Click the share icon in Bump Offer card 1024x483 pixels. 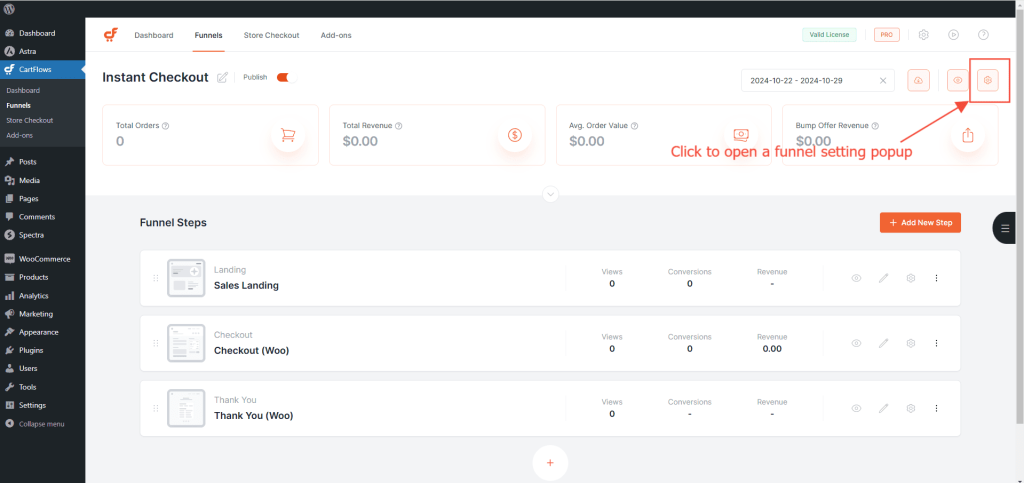[x=966, y=135]
